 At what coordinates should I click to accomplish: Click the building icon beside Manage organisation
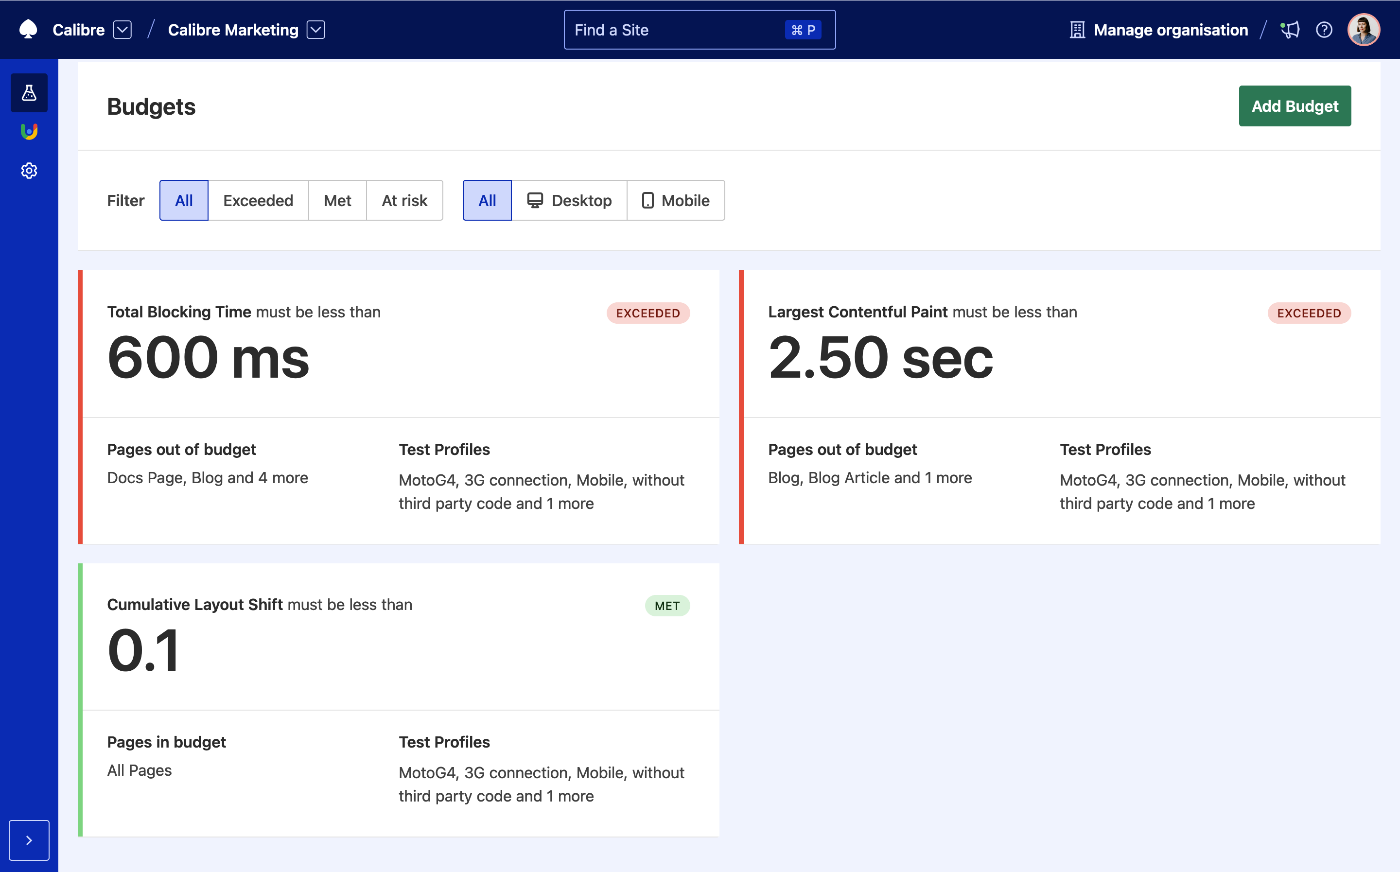(x=1077, y=30)
